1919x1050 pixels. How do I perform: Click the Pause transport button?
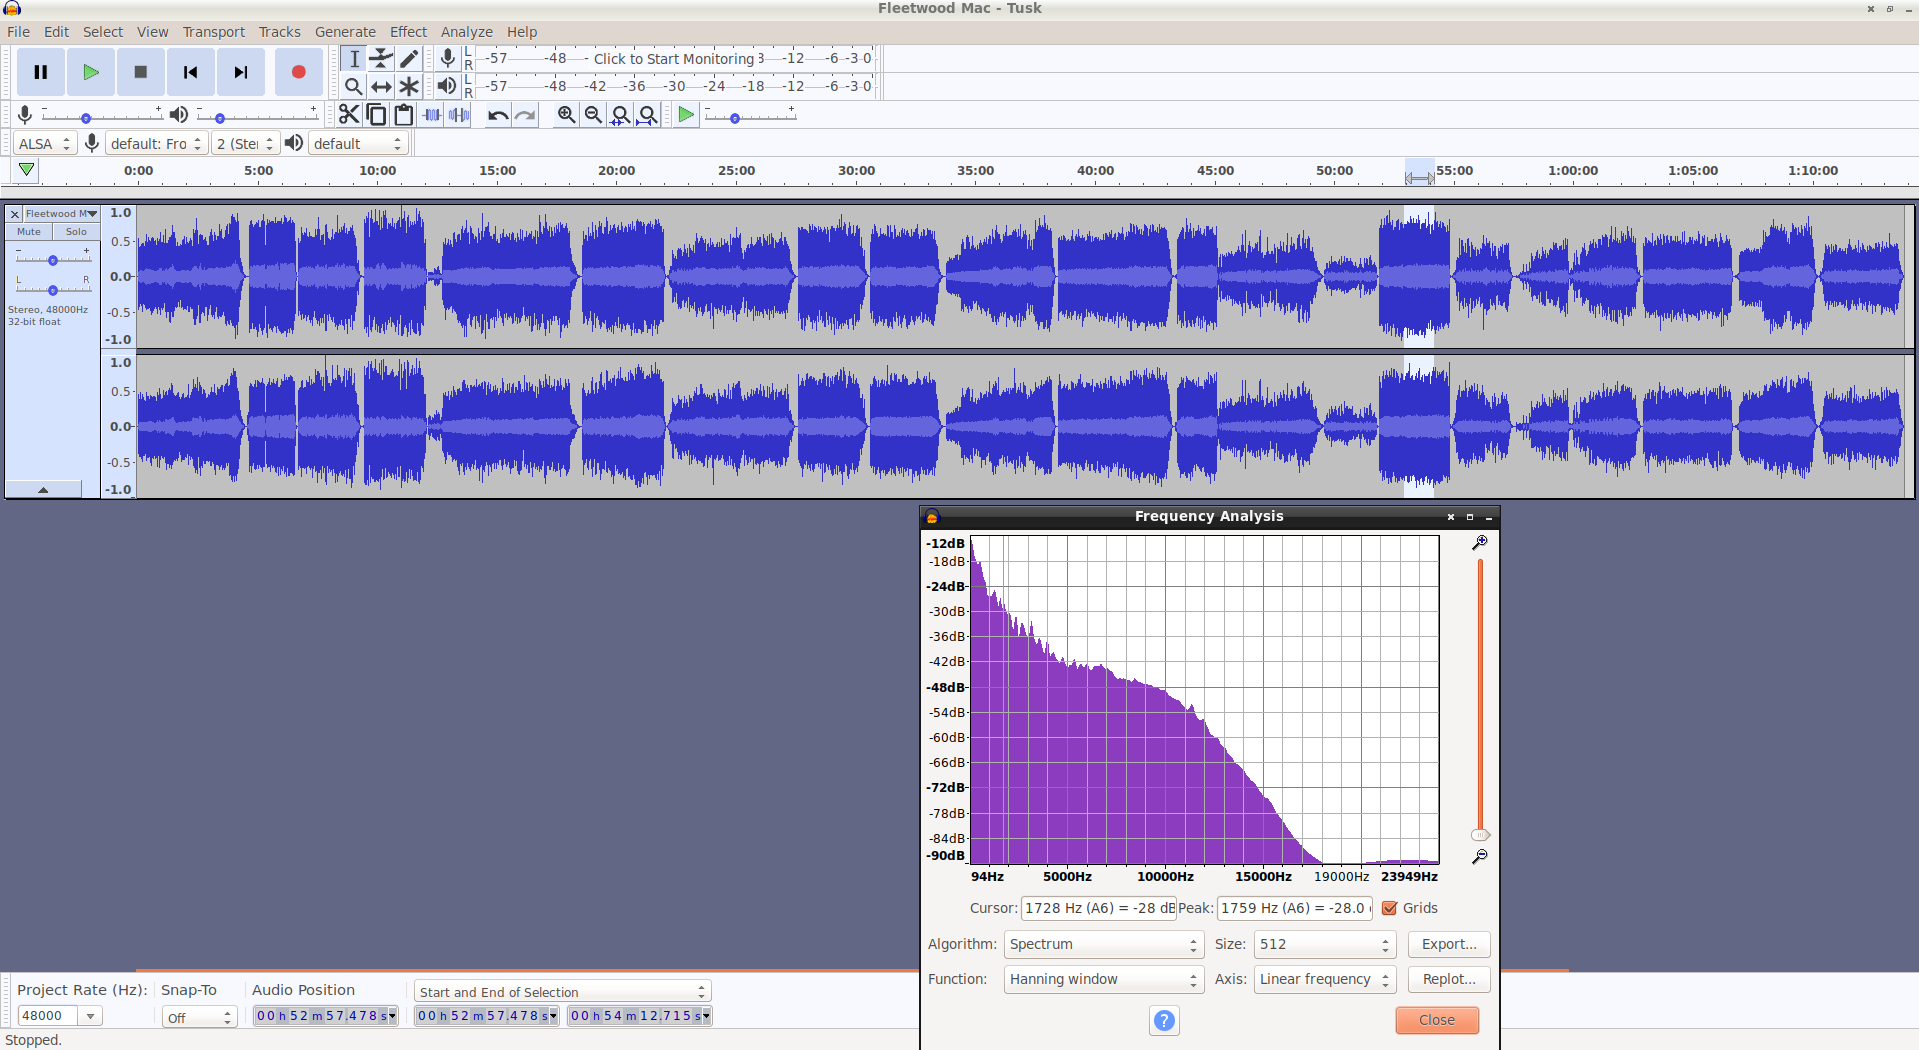click(41, 72)
